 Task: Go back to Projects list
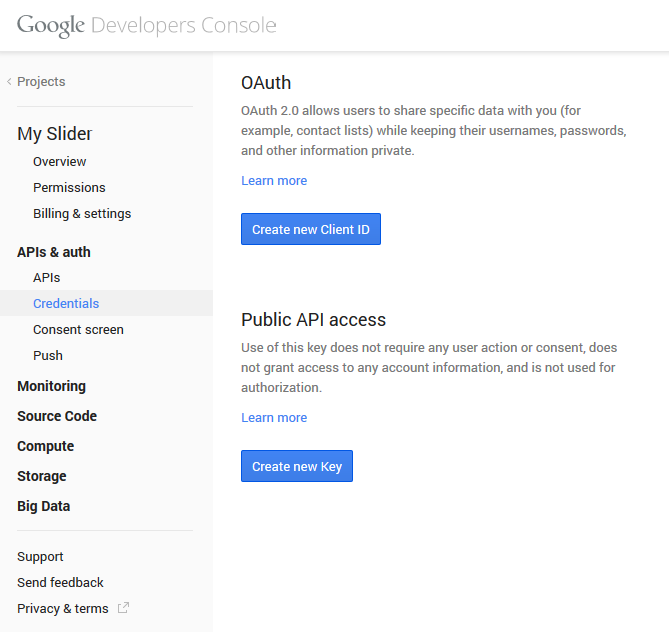(41, 82)
